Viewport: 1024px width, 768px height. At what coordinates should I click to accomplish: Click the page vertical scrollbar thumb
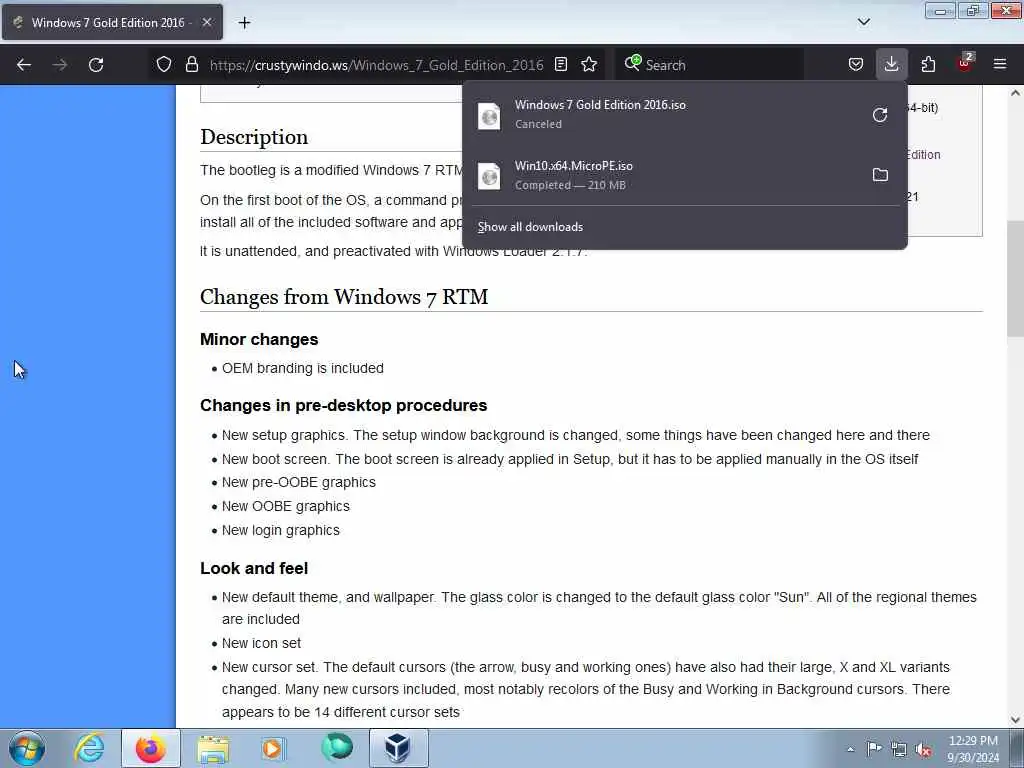[1015, 279]
